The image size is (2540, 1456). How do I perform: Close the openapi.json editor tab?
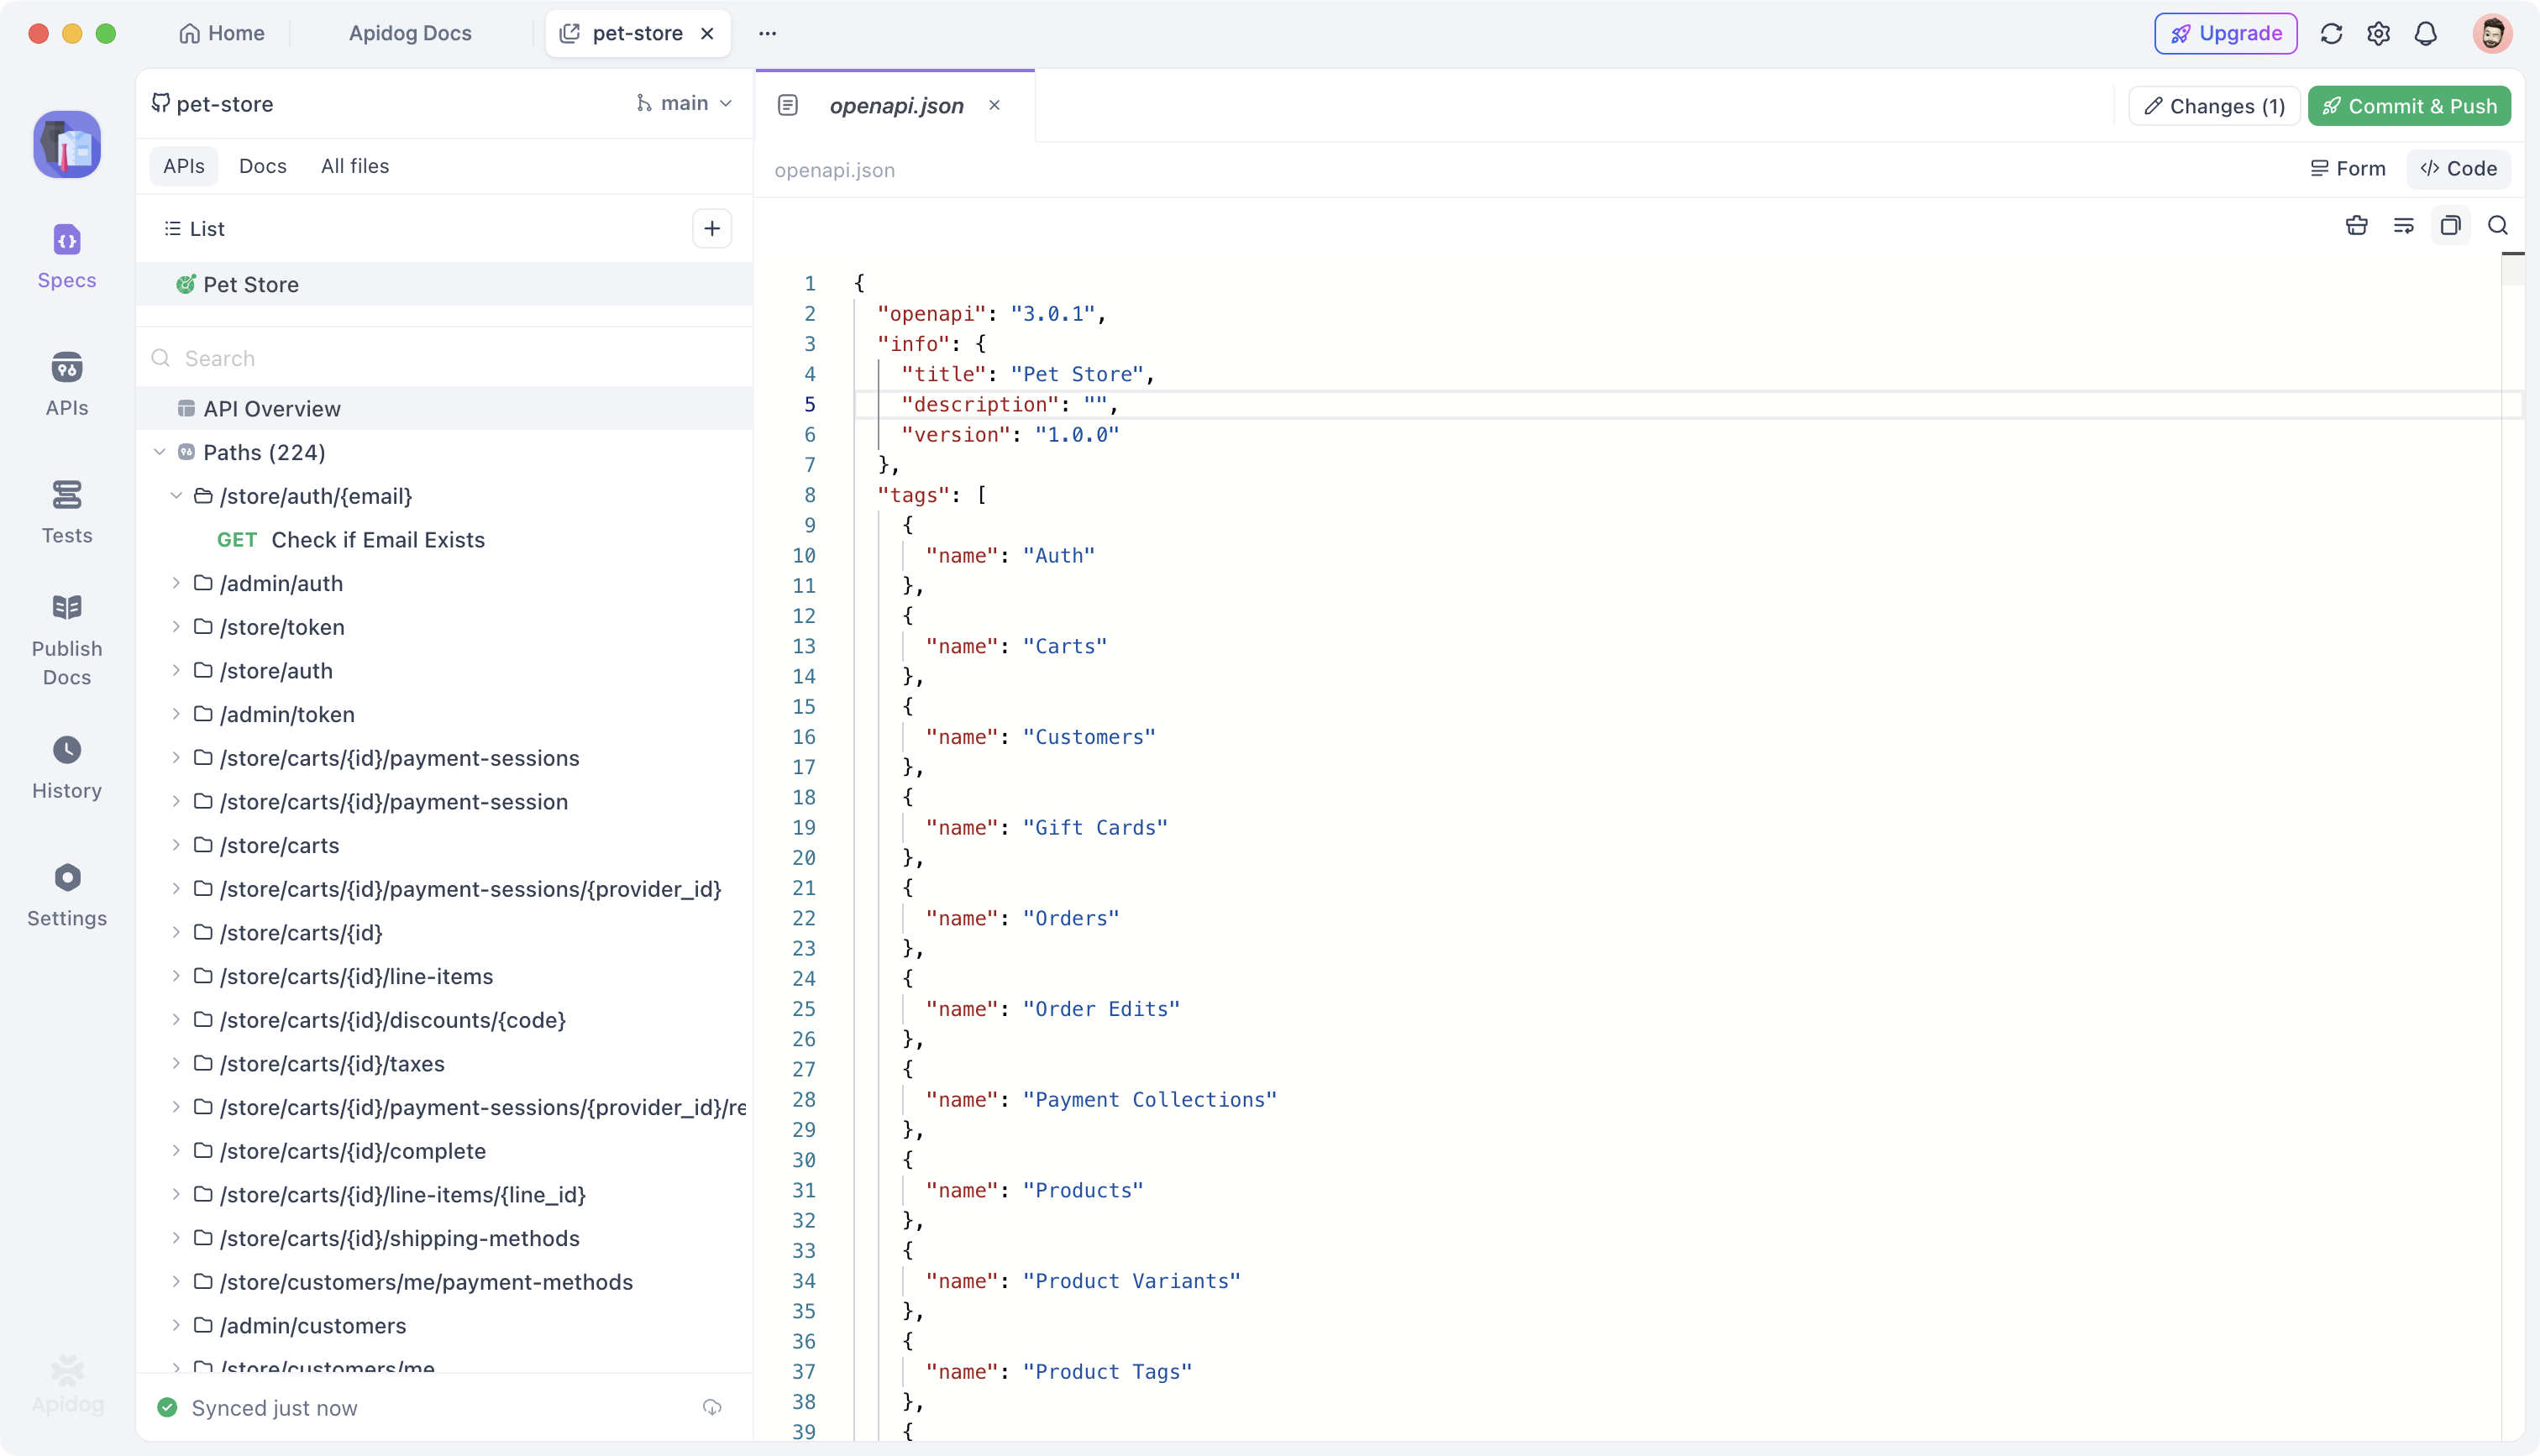994,106
